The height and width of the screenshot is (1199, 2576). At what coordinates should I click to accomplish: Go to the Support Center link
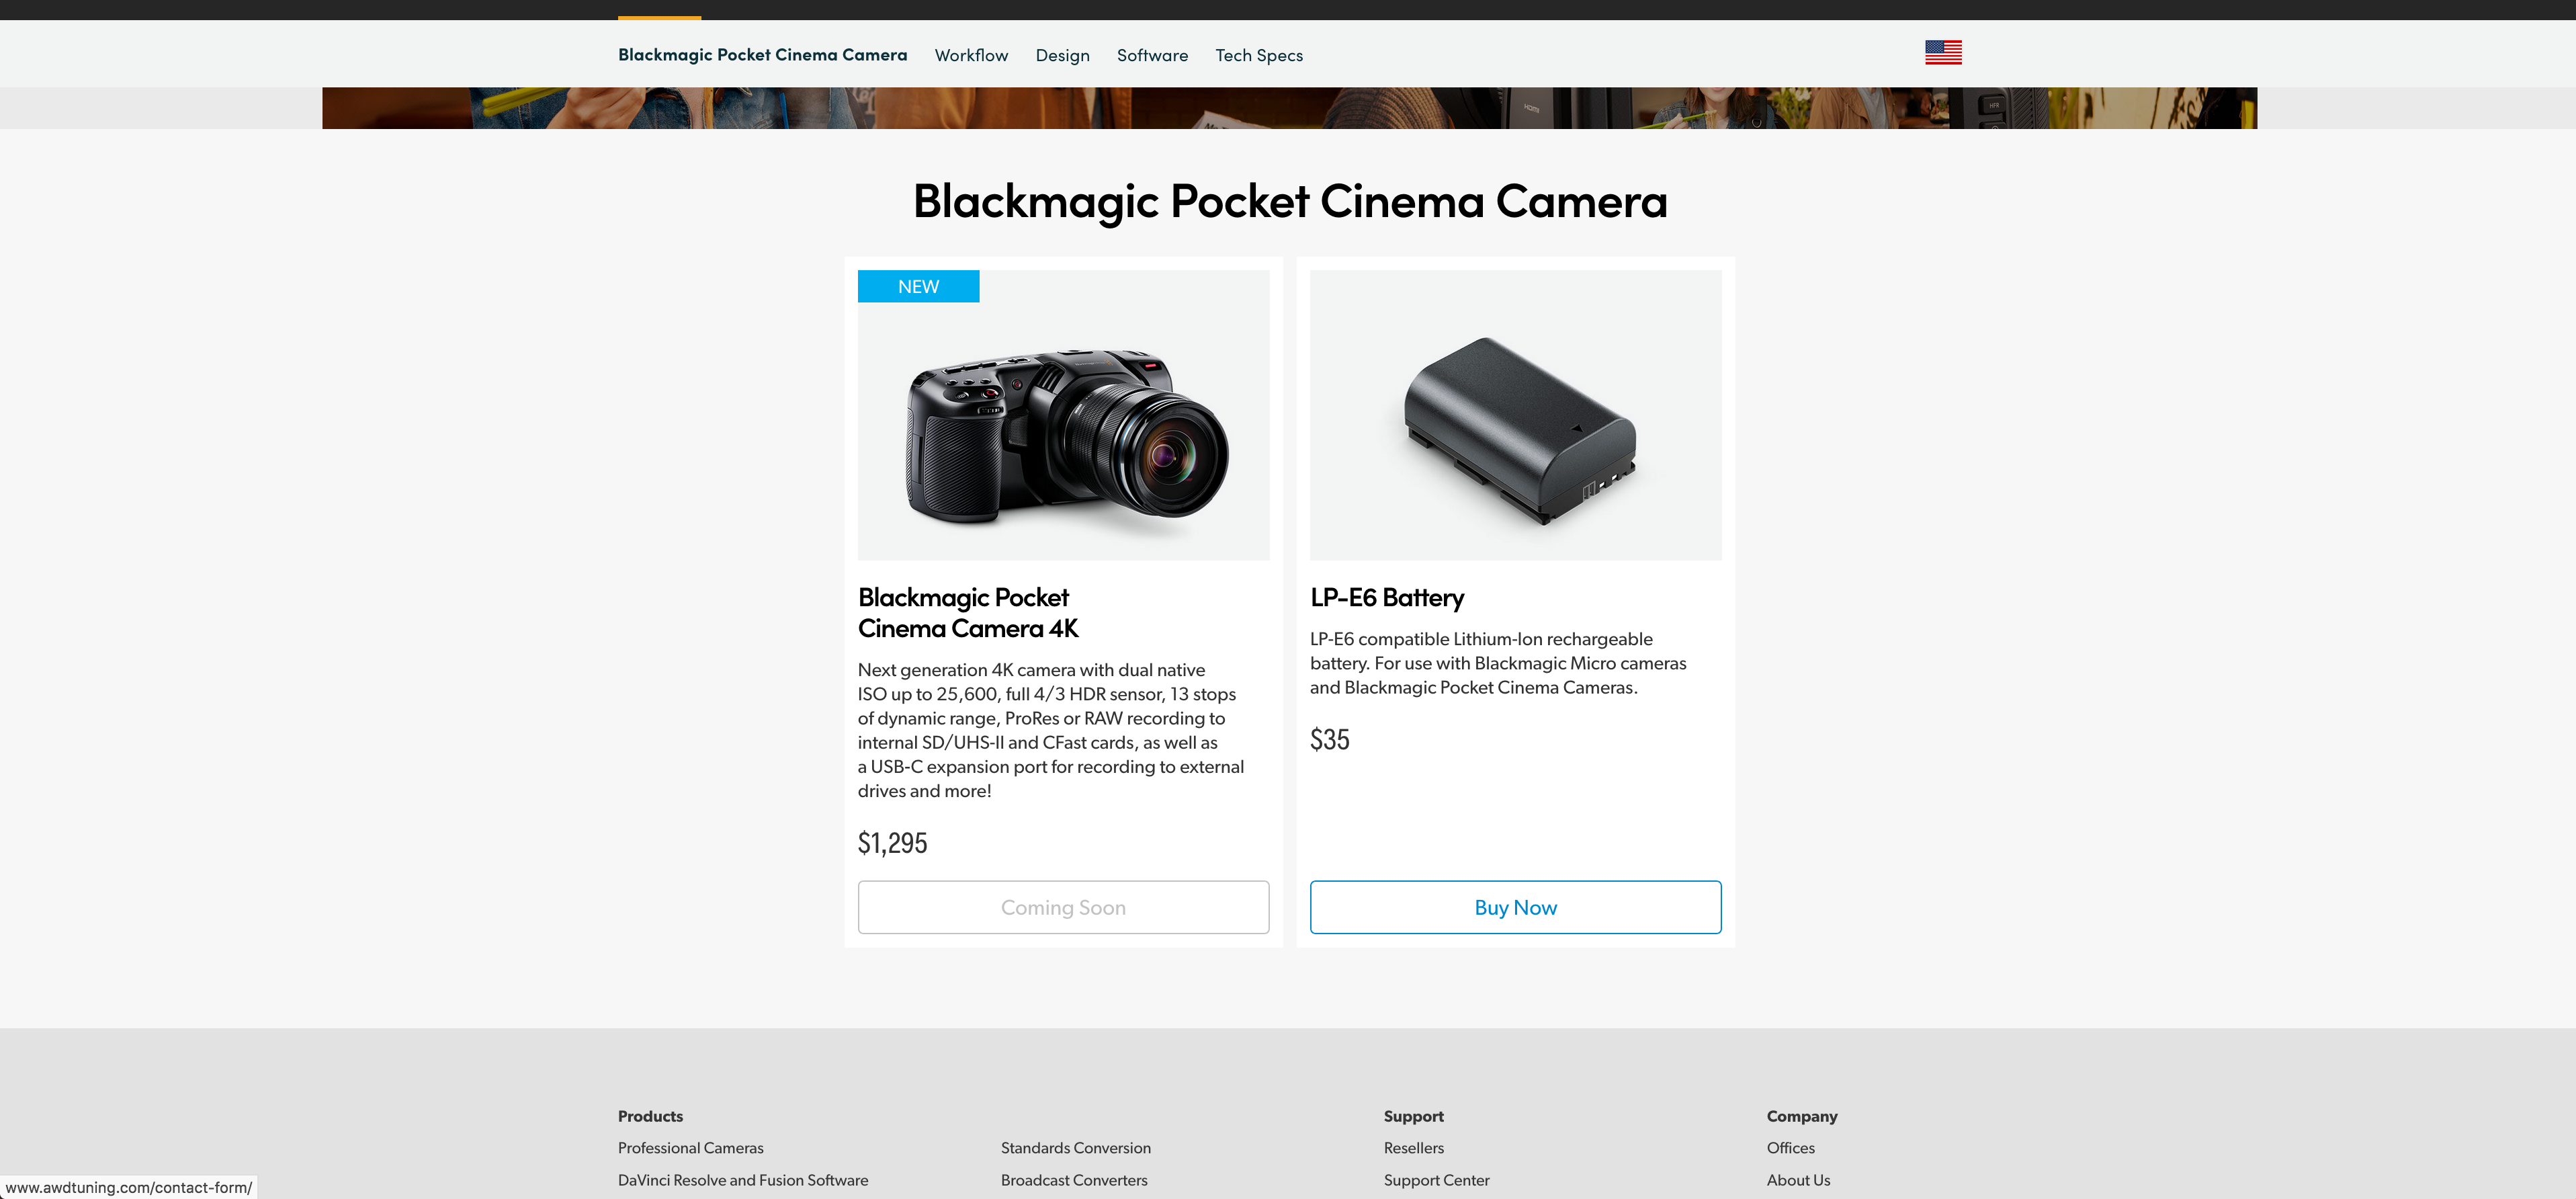pyautogui.click(x=1436, y=1180)
